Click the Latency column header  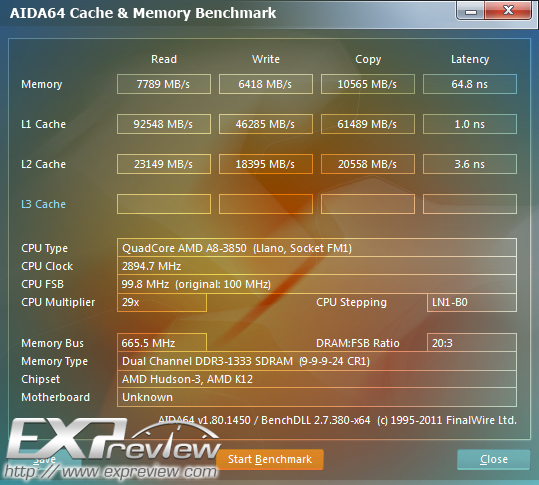470,59
